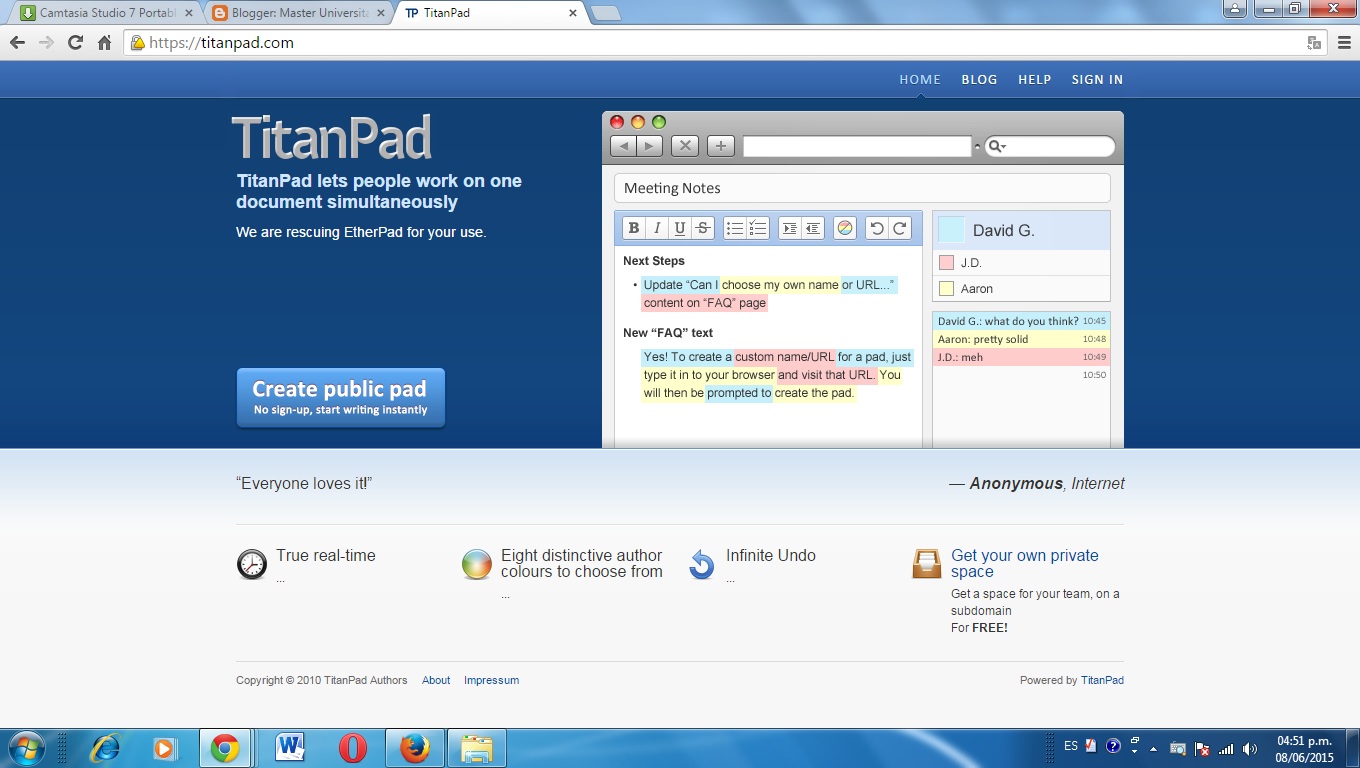
Task: Click the volume speaker icon in system tray
Action: pos(1250,749)
